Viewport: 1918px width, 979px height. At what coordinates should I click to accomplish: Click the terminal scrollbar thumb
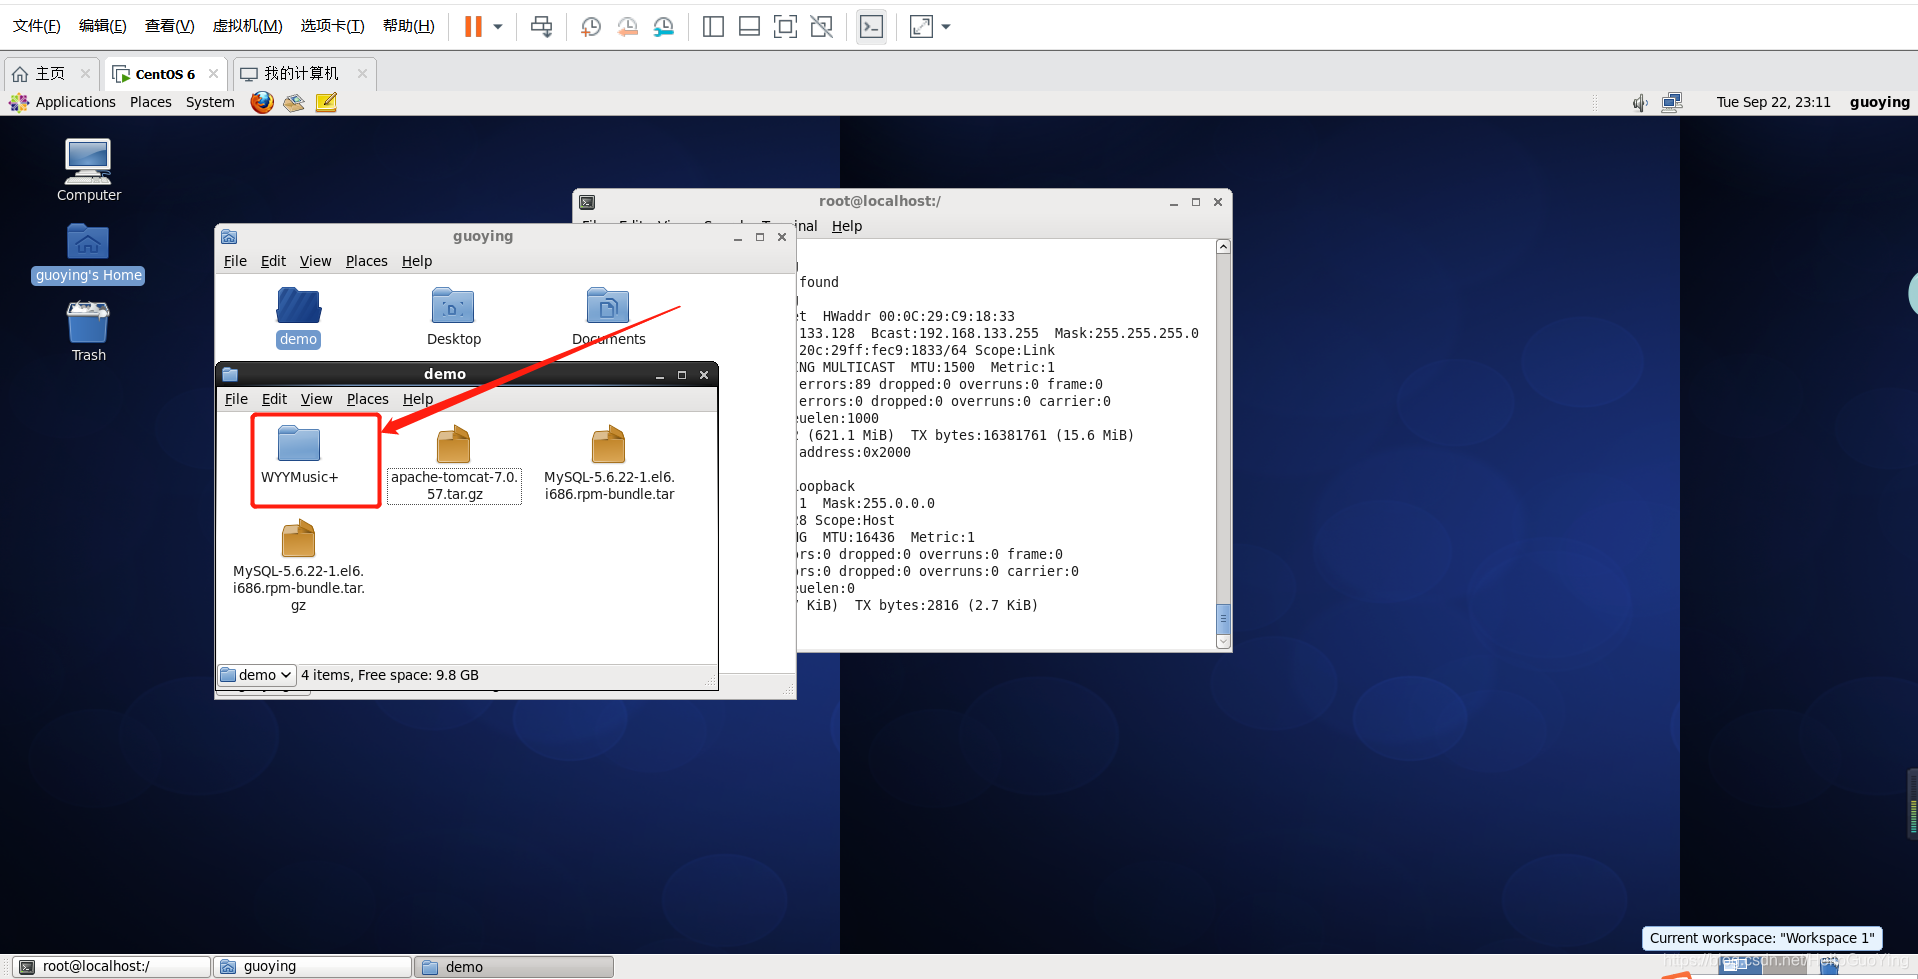(x=1223, y=617)
